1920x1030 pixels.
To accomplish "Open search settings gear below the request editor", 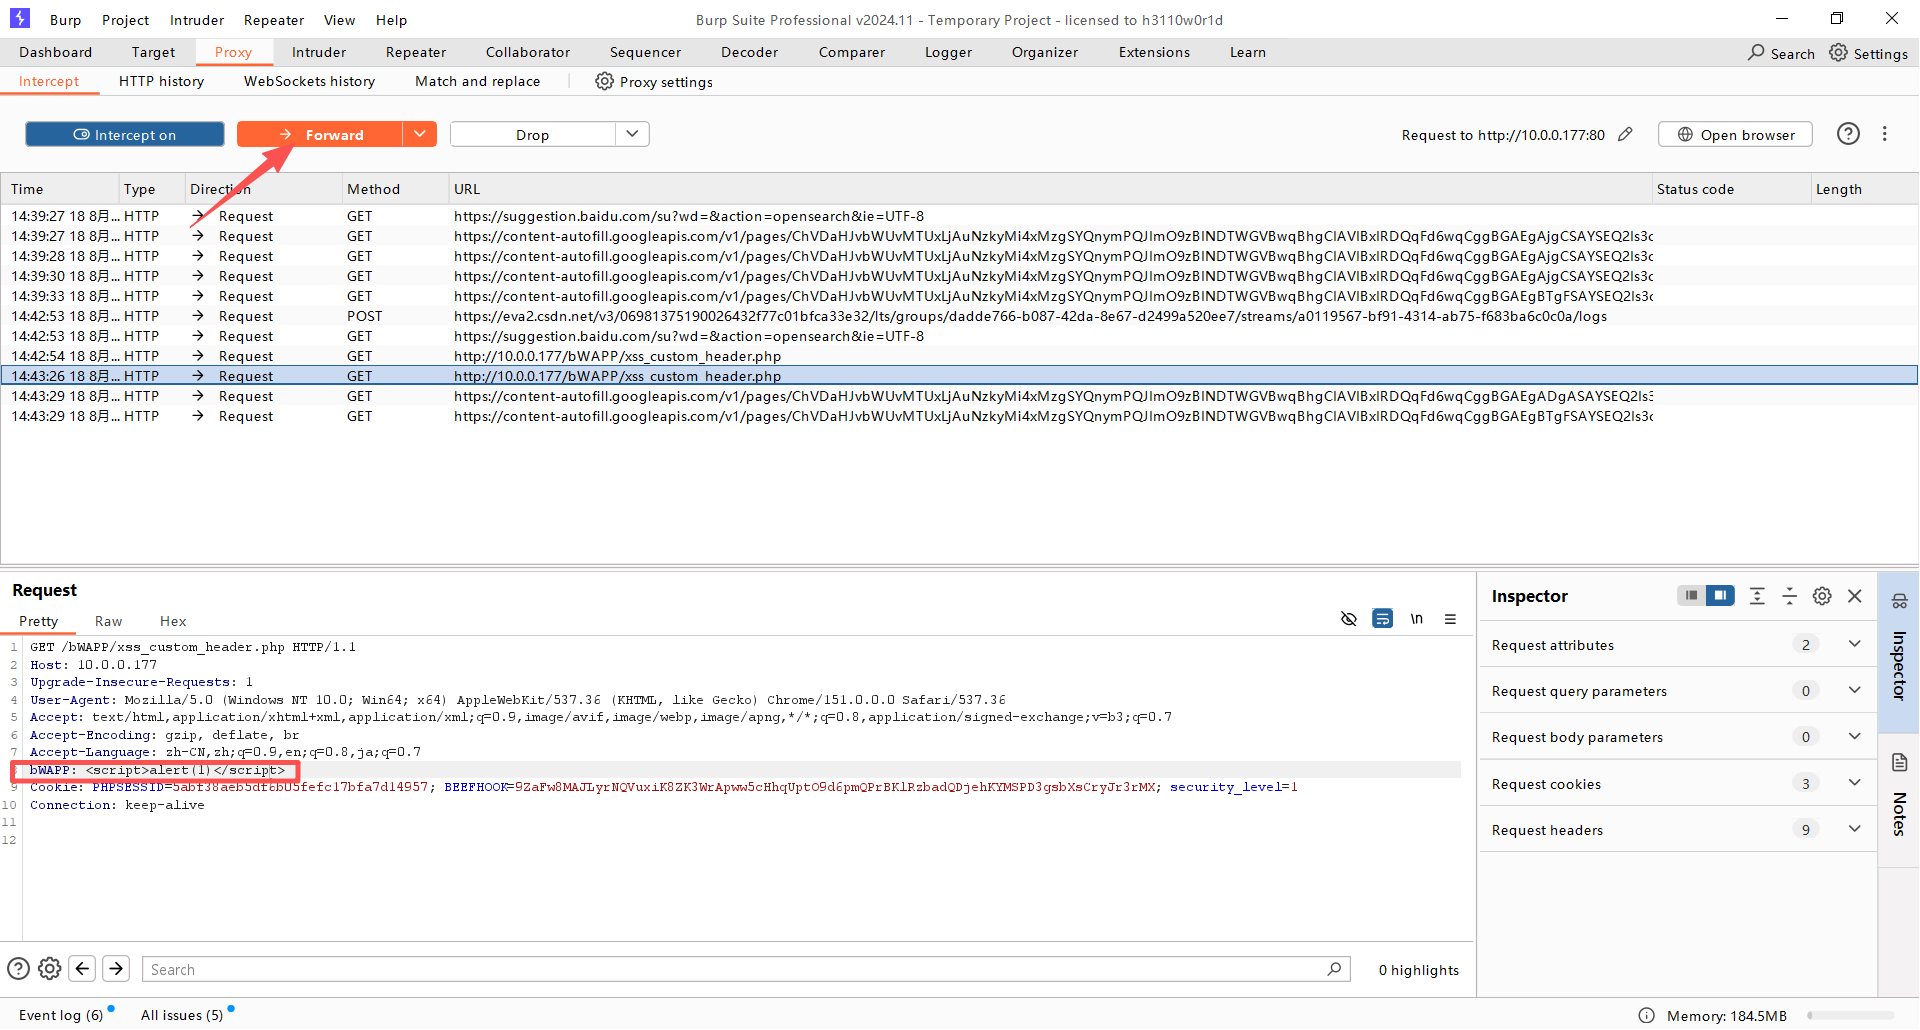I will coord(50,968).
